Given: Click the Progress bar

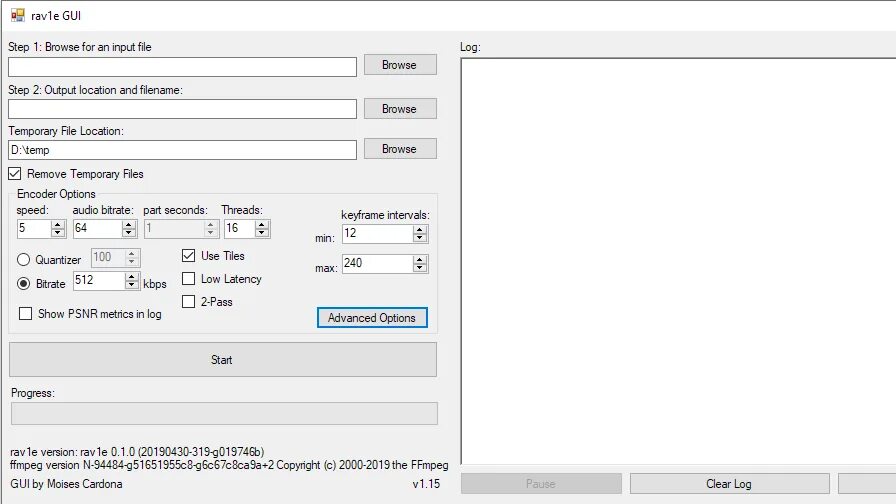Looking at the screenshot, I should point(225,414).
